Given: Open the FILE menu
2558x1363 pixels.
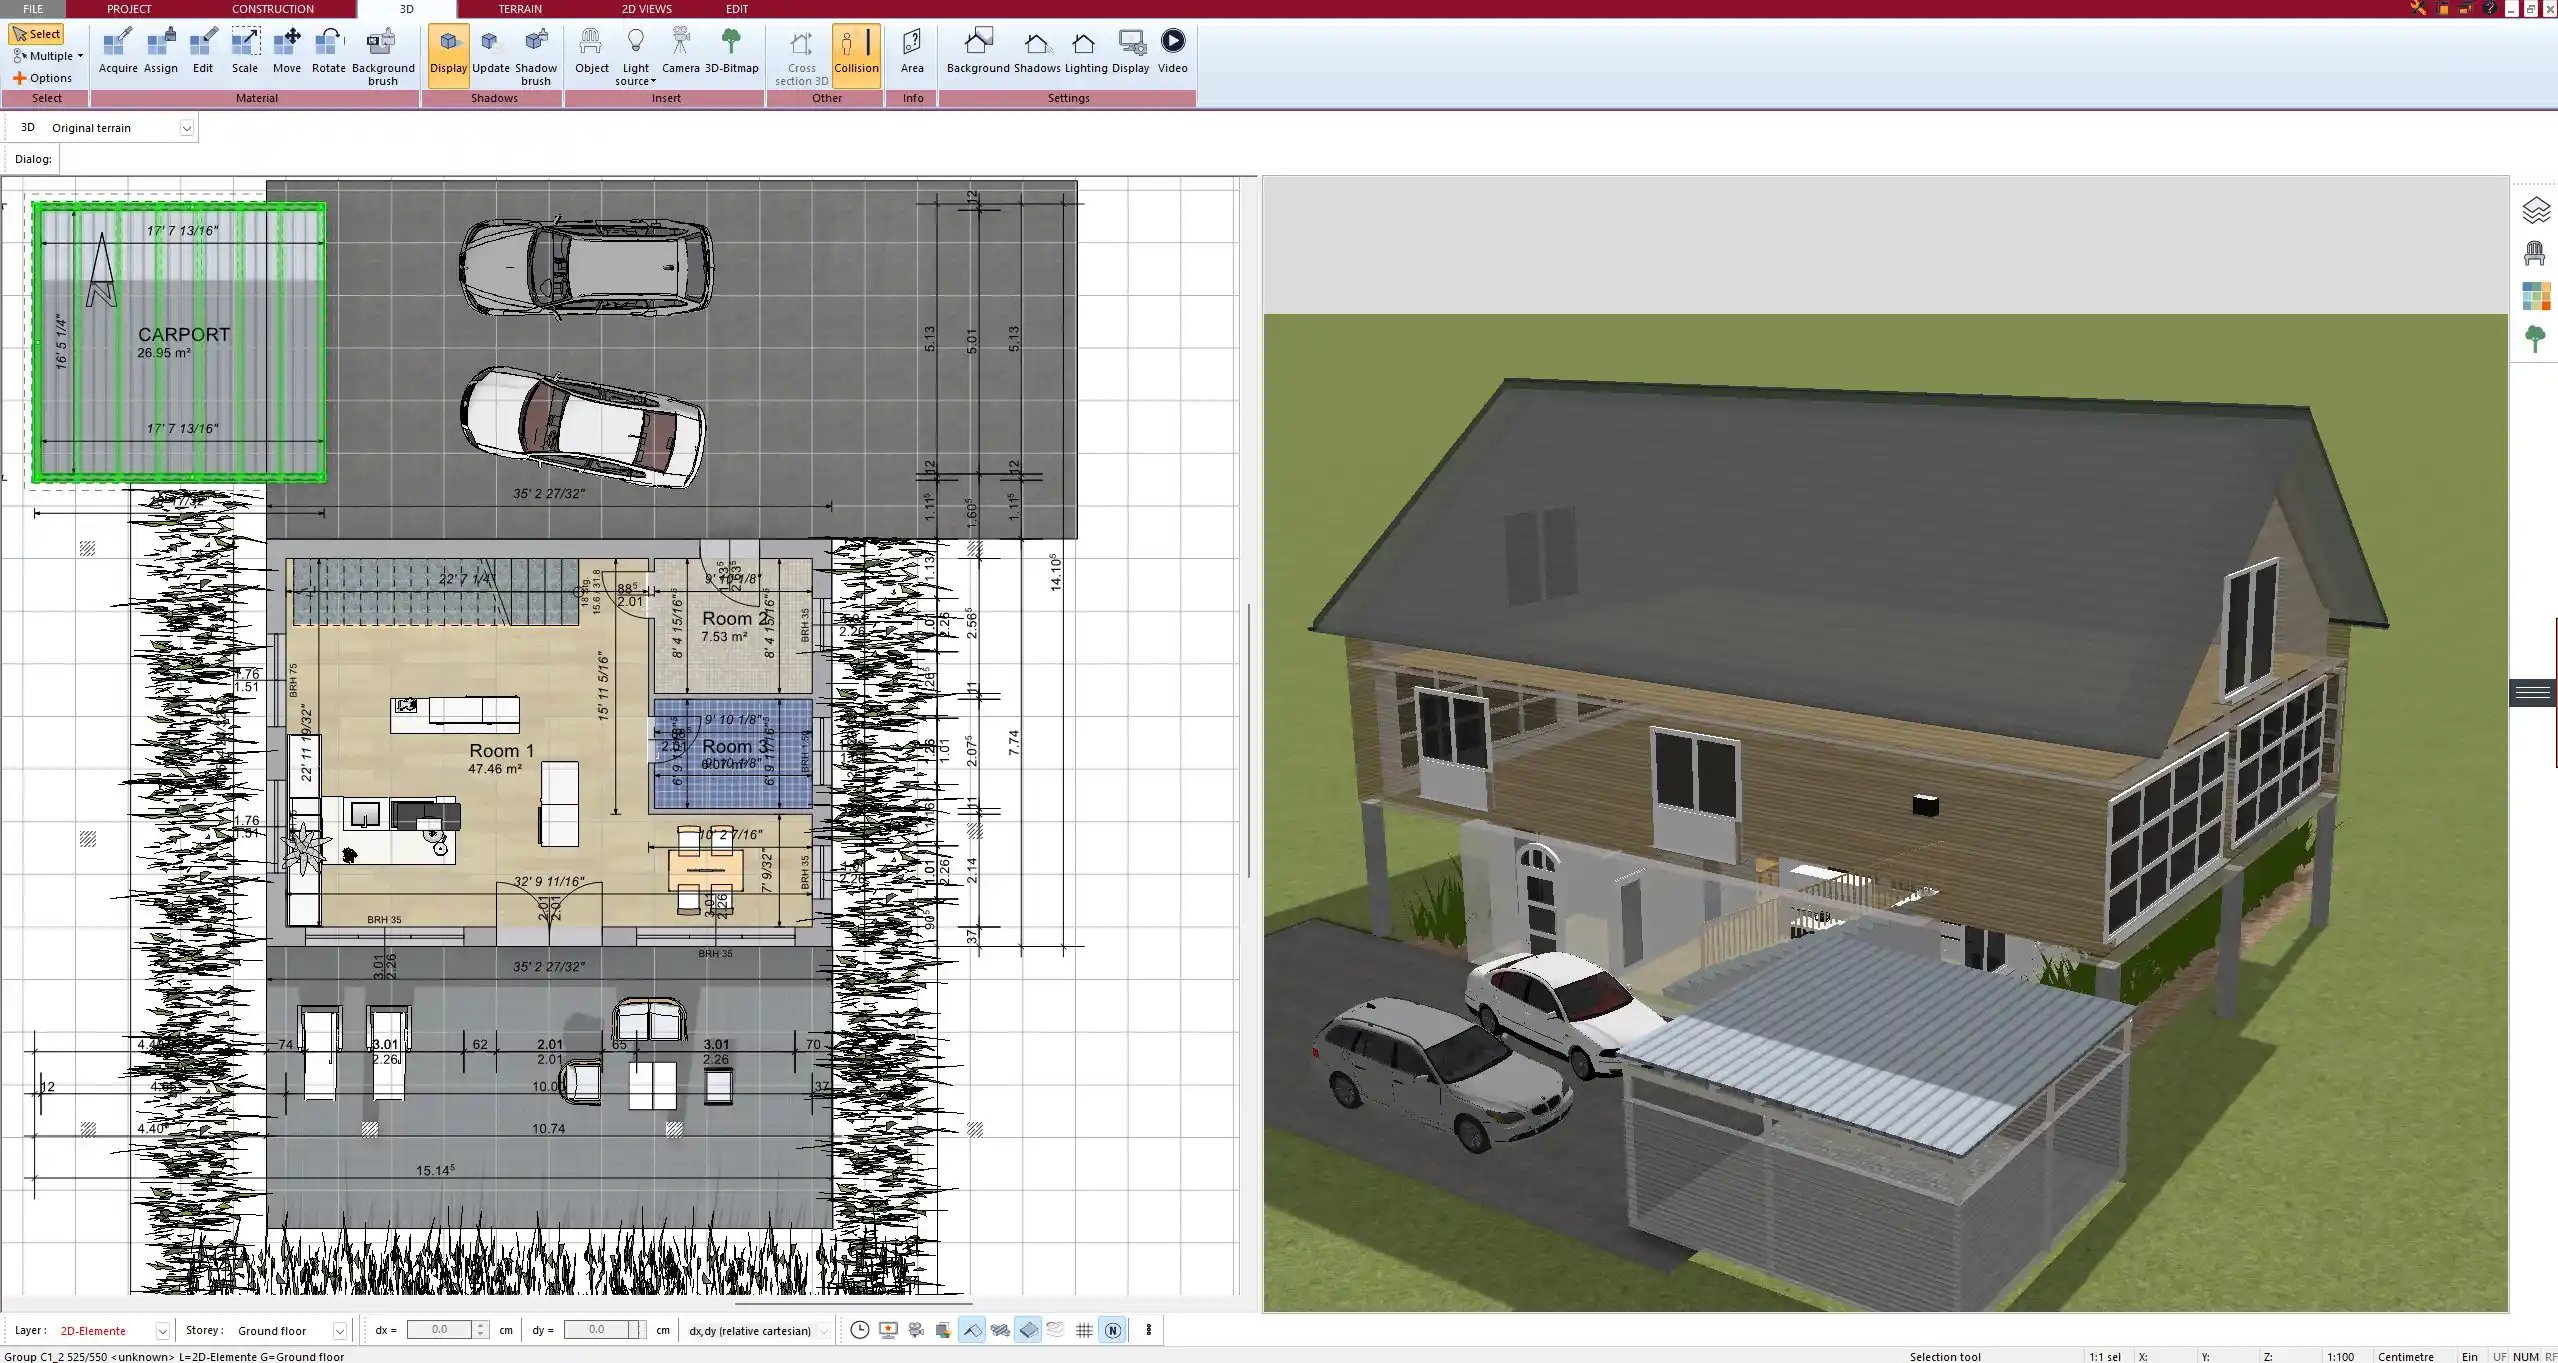Looking at the screenshot, I should 34,9.
